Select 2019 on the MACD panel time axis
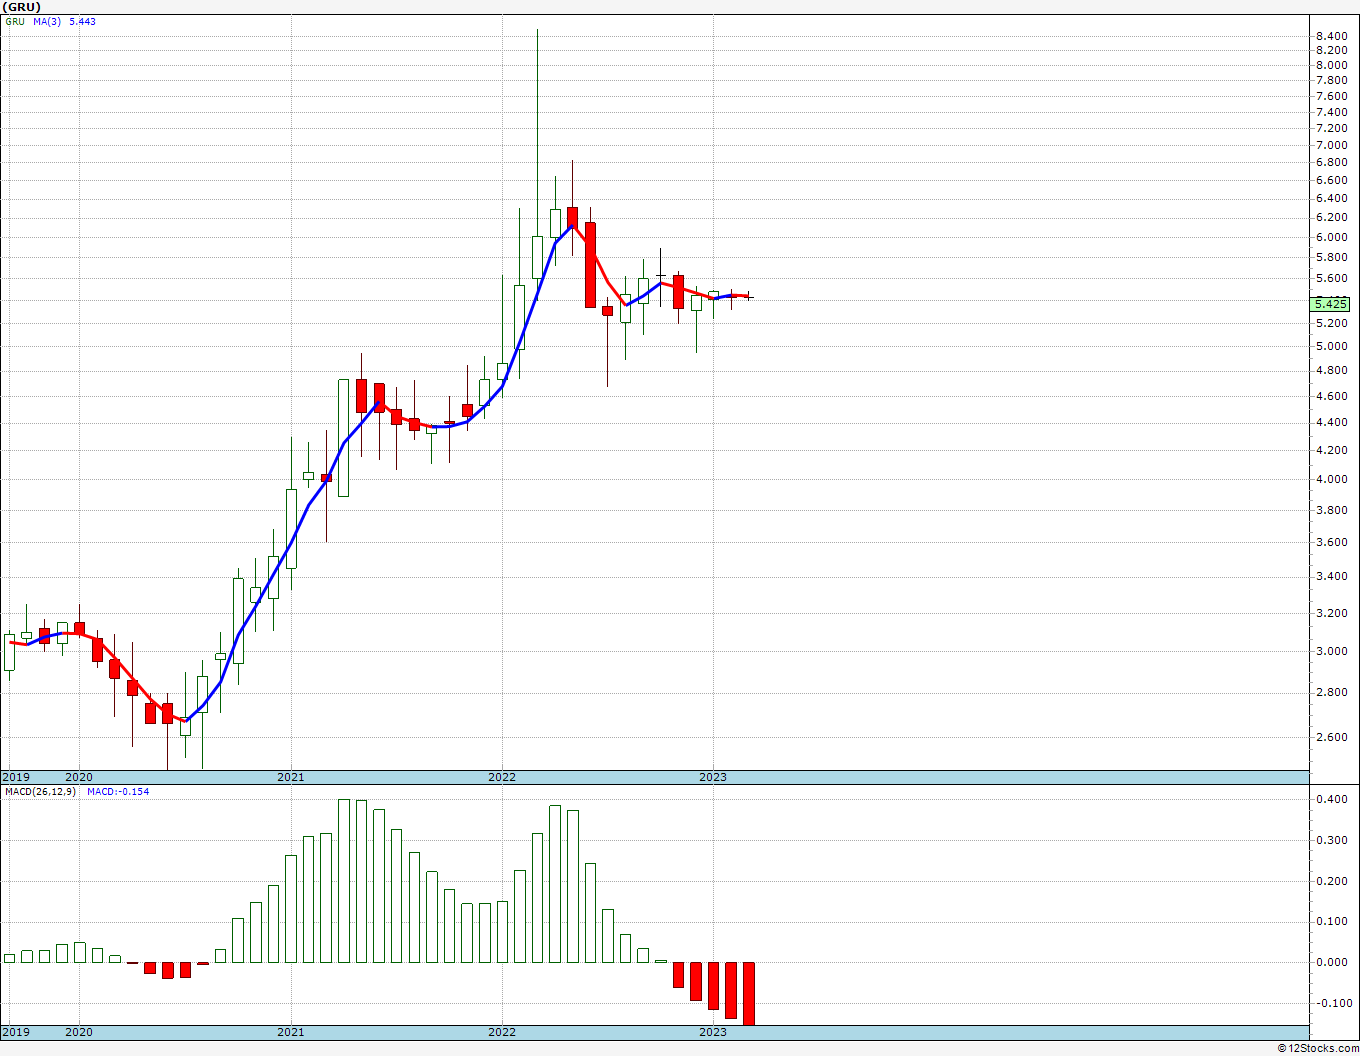1360x1056 pixels. (15, 1032)
